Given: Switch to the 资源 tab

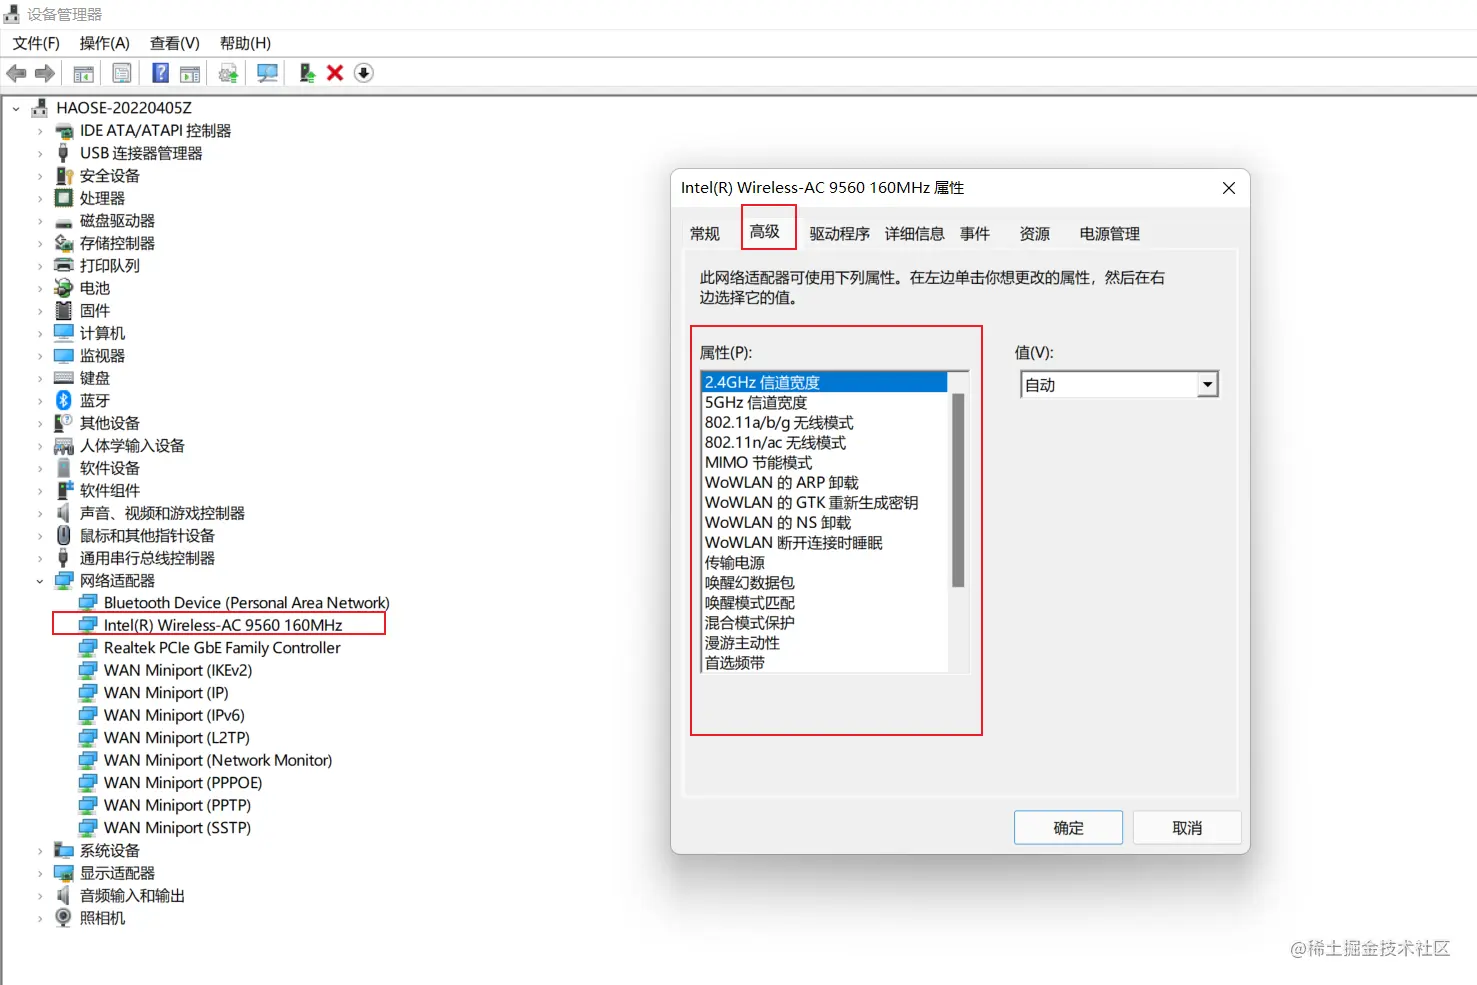Looking at the screenshot, I should click(1035, 233).
